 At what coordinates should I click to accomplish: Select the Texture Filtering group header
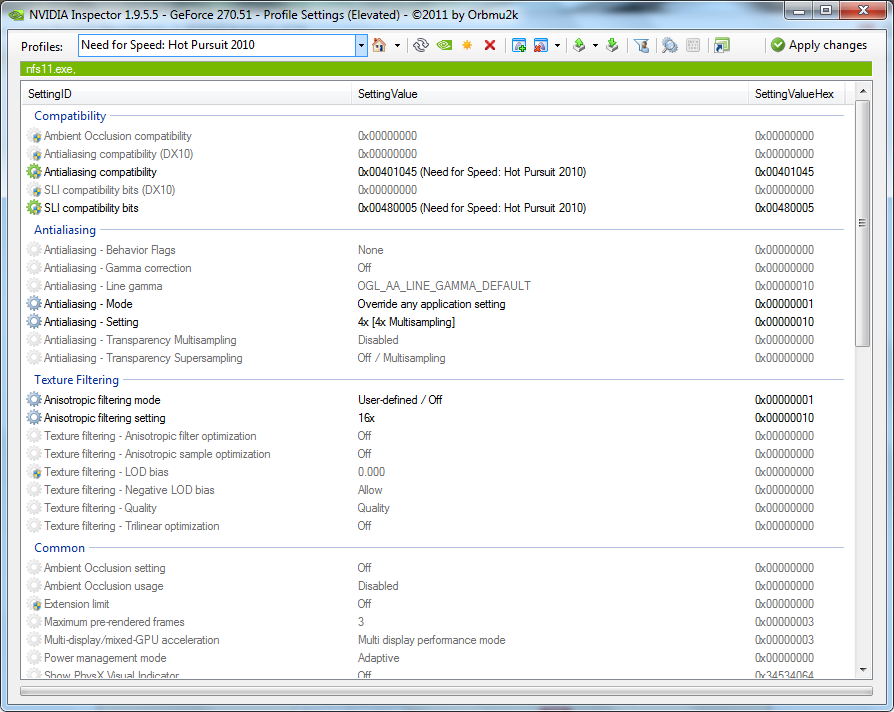coord(76,380)
